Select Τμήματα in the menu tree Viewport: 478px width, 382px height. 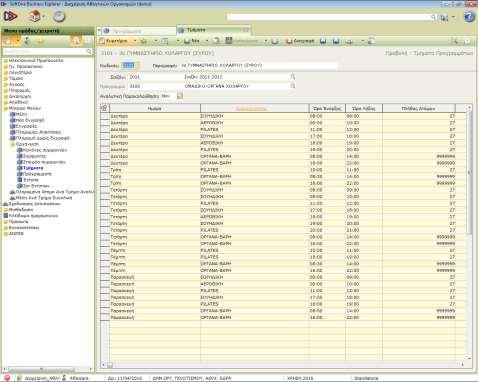tap(33, 168)
